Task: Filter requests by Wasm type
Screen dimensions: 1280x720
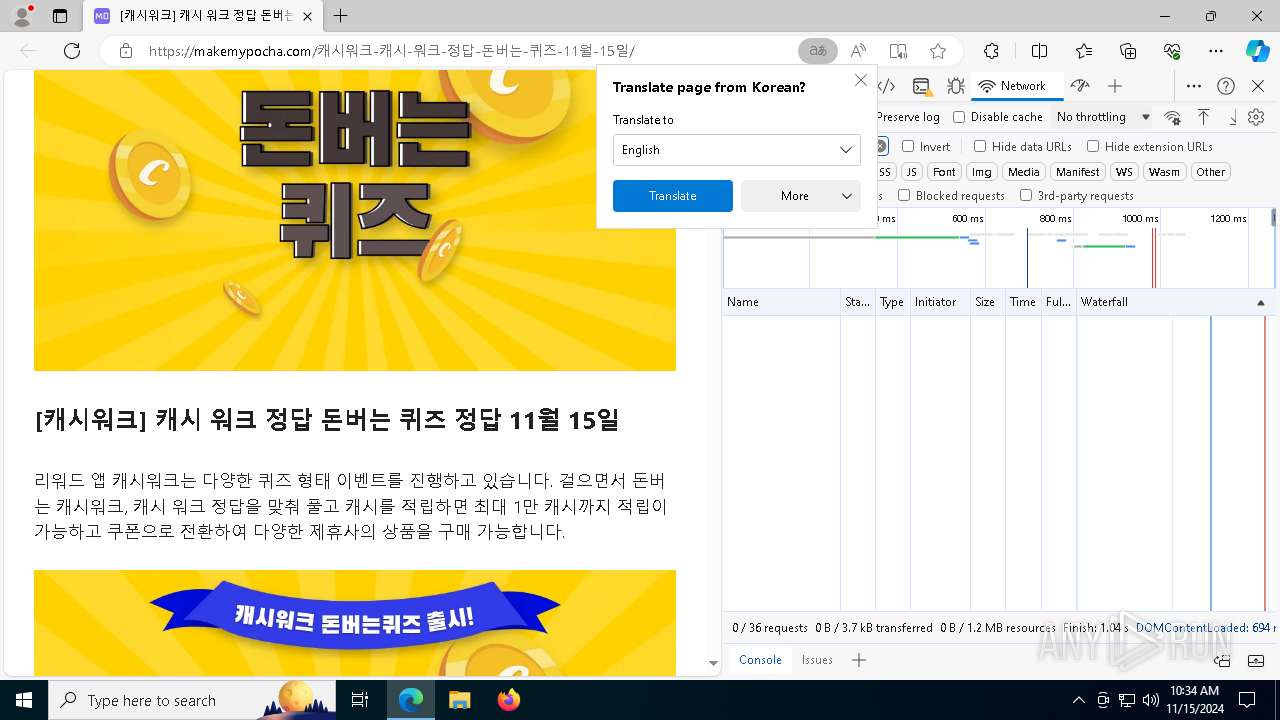Action: (x=1164, y=172)
